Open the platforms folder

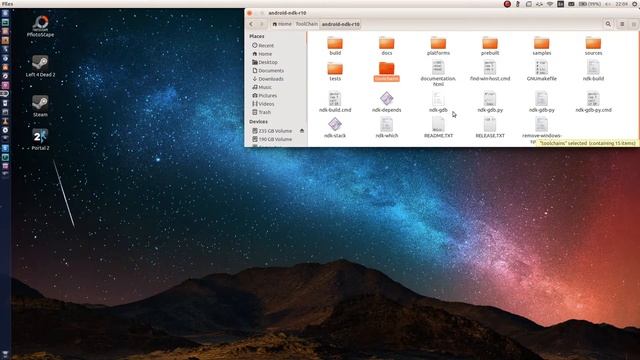(438, 46)
